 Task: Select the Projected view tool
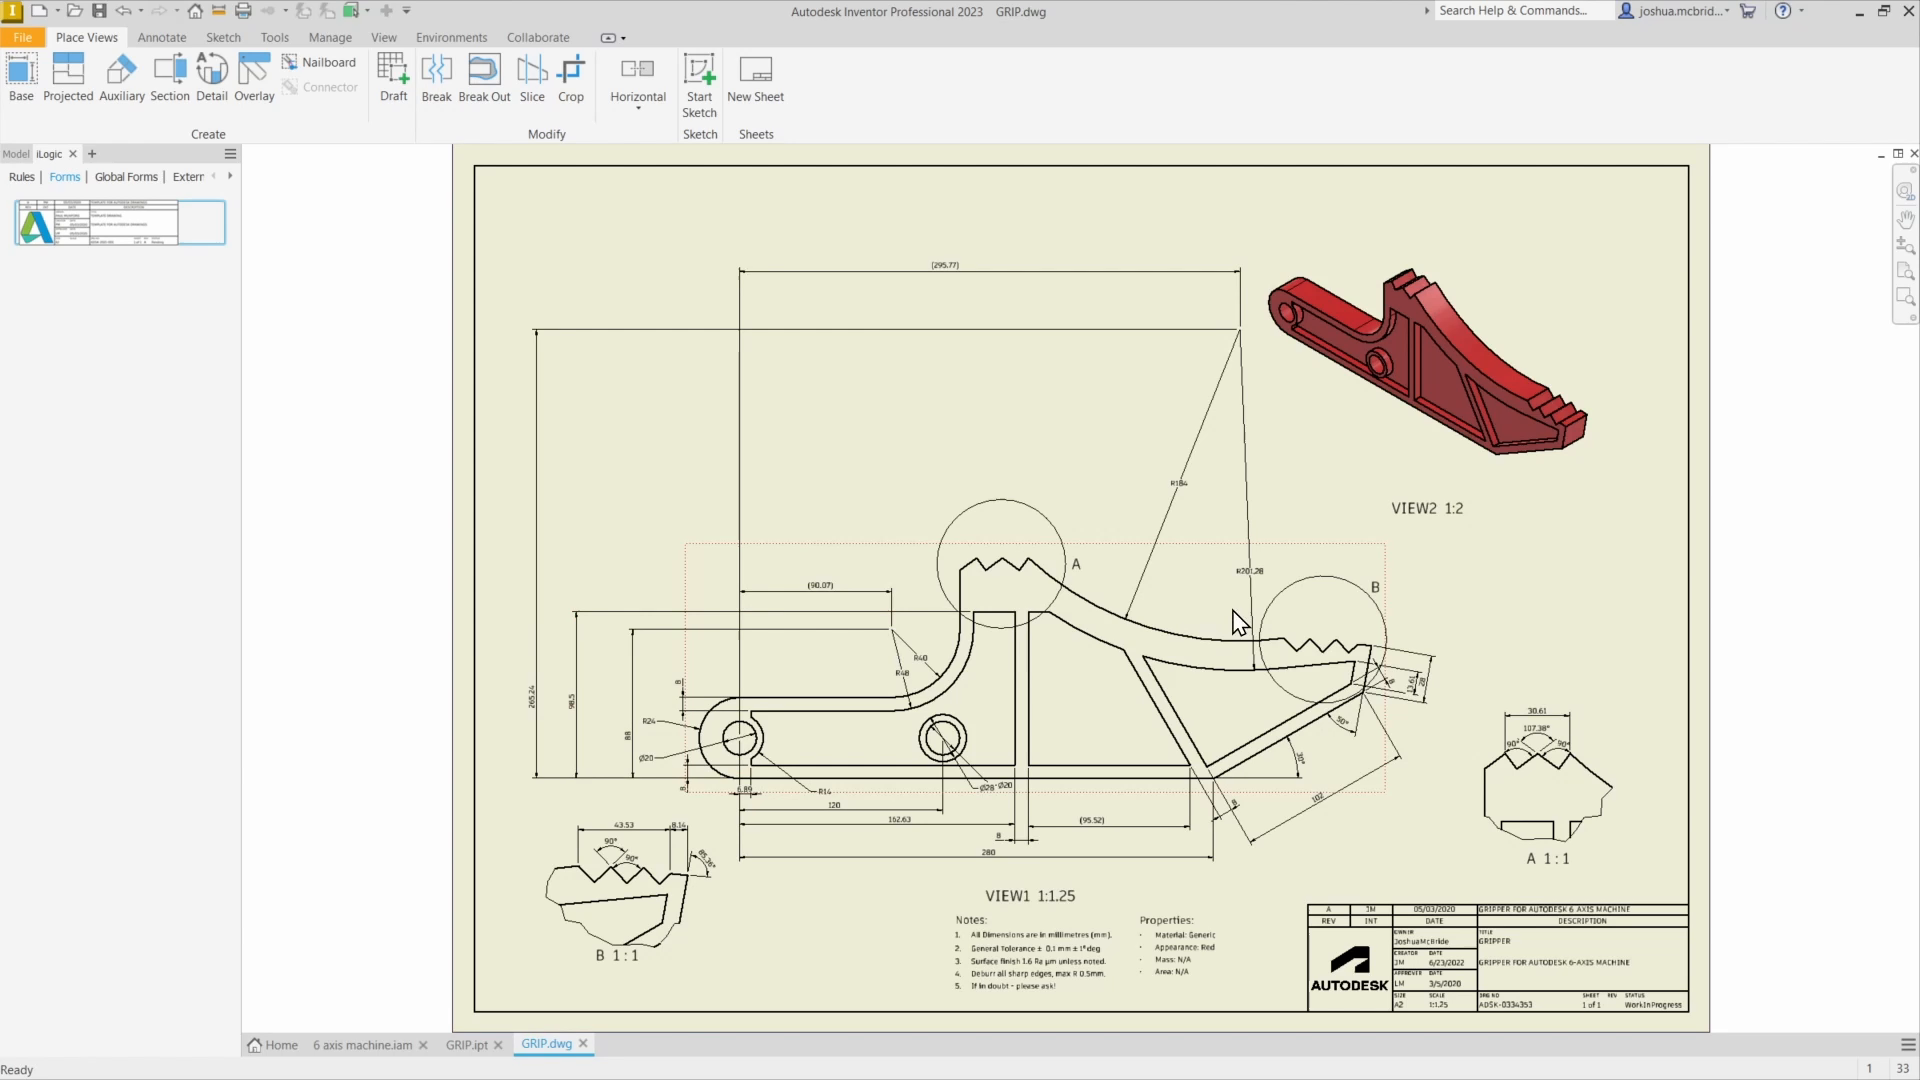[68, 75]
